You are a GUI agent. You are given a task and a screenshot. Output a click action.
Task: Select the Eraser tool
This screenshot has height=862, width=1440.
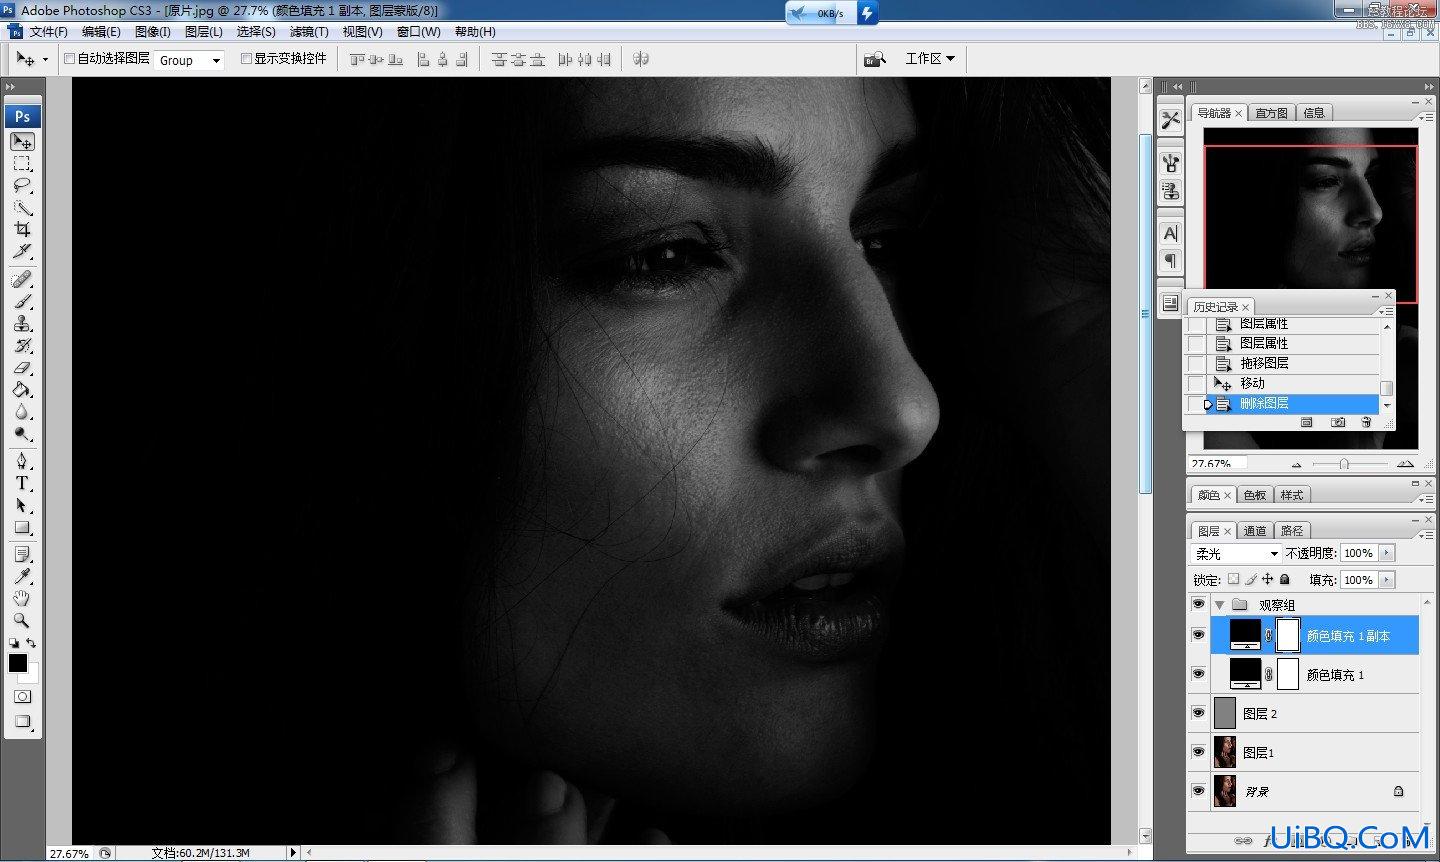click(22, 367)
